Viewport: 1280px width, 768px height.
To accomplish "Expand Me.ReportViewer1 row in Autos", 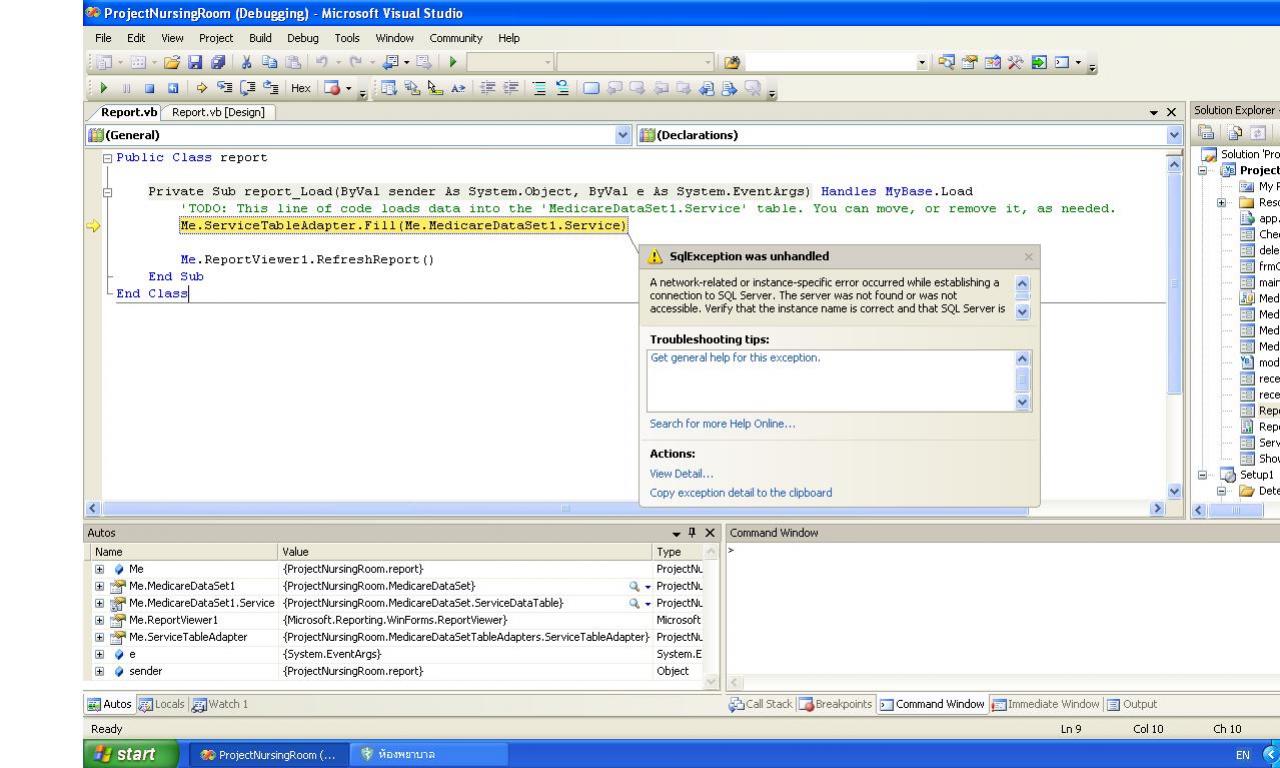I will point(99,620).
